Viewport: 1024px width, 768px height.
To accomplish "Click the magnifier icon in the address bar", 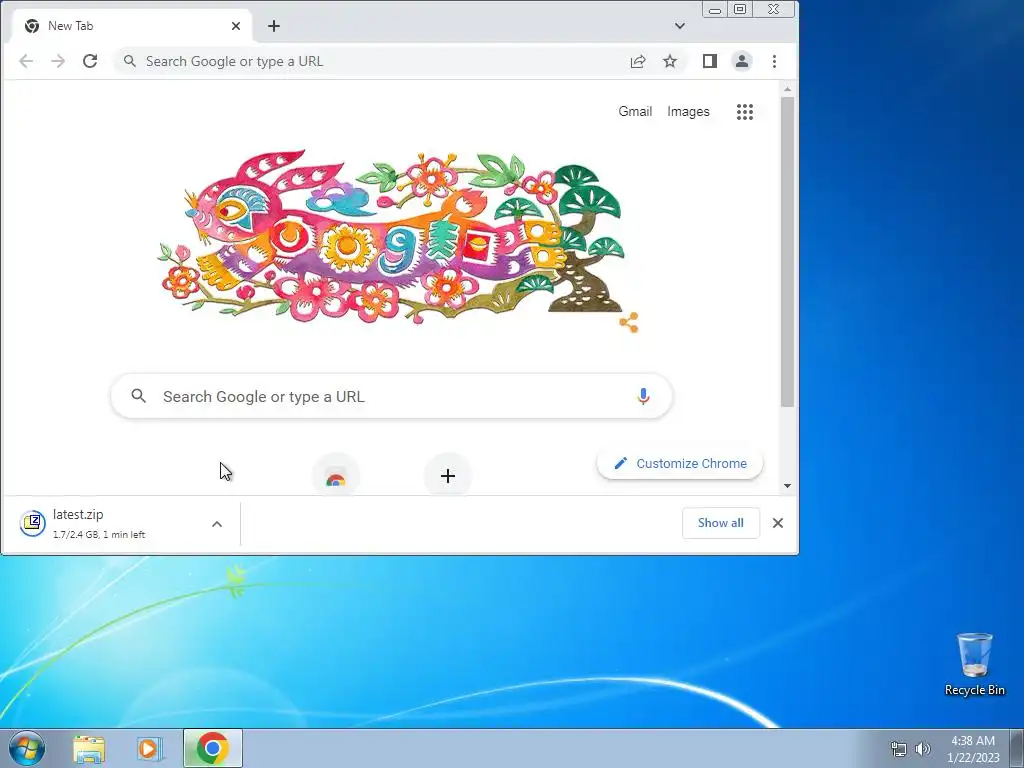I will [x=130, y=61].
